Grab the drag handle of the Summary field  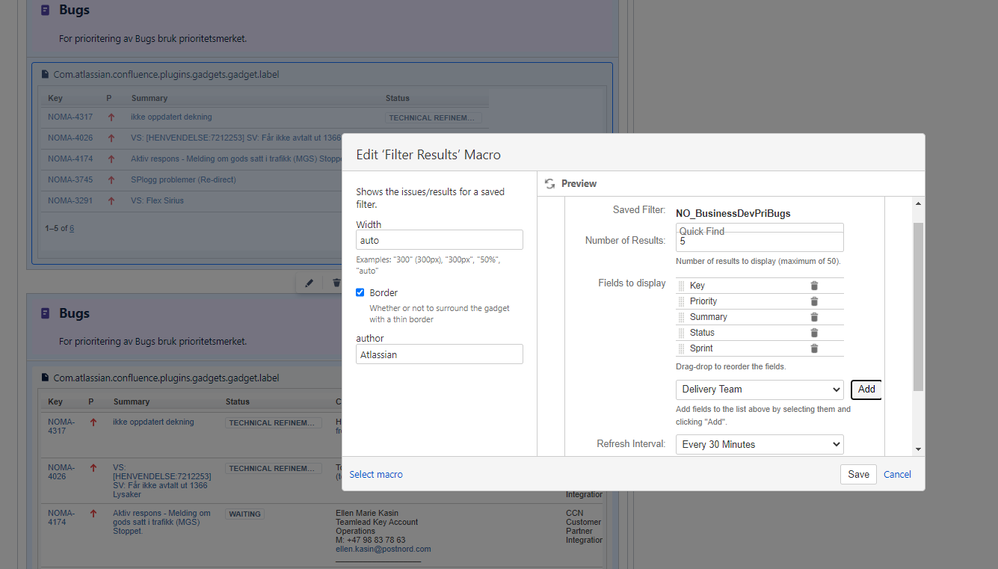682,317
